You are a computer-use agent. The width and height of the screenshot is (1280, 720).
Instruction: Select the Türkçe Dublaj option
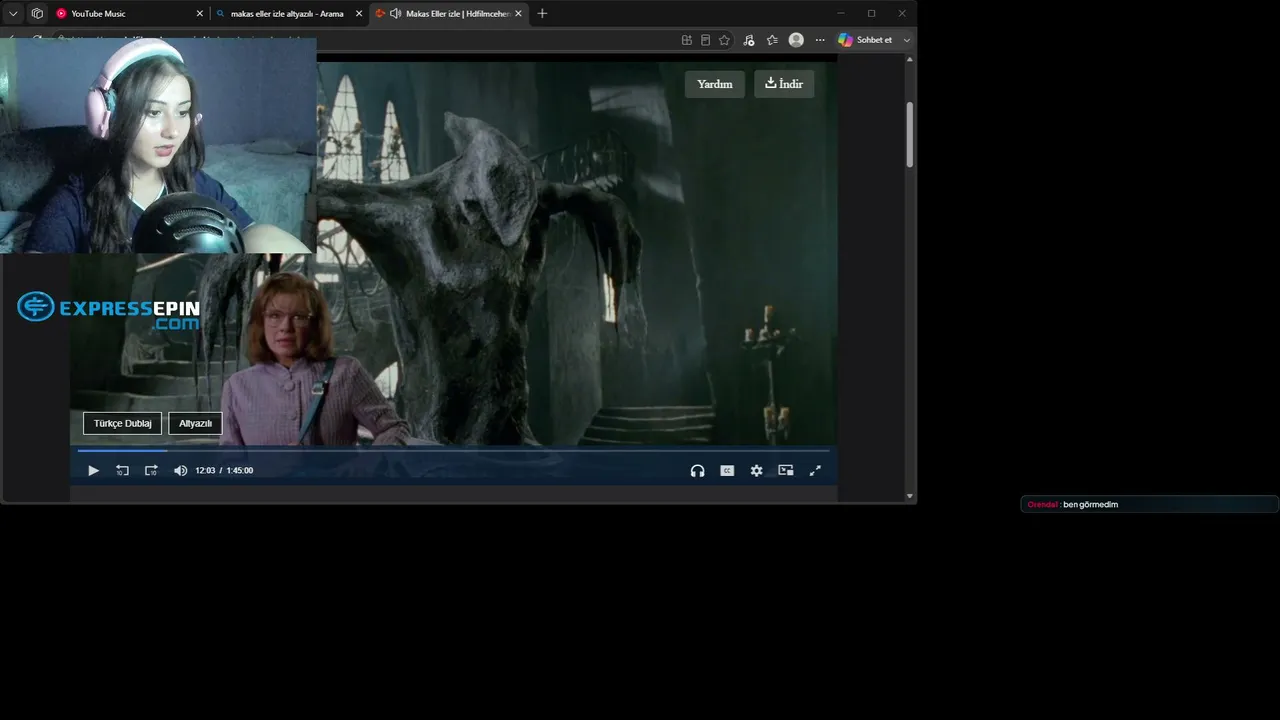coord(122,424)
